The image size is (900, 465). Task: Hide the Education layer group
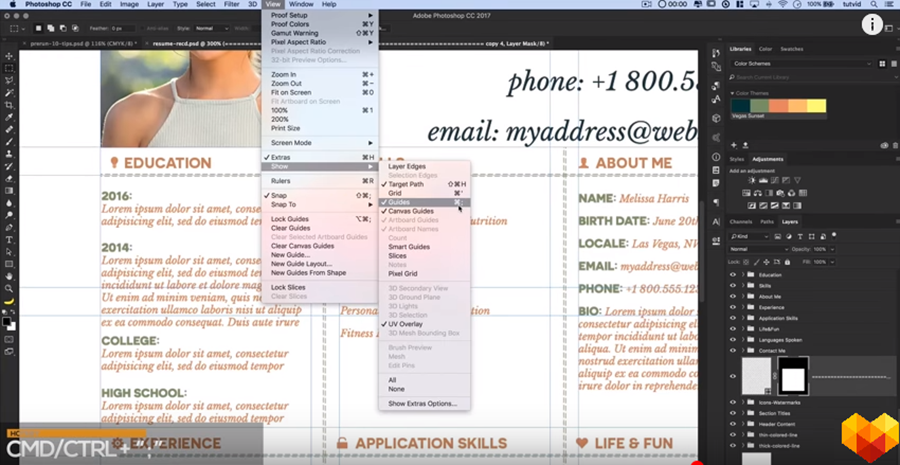733,274
